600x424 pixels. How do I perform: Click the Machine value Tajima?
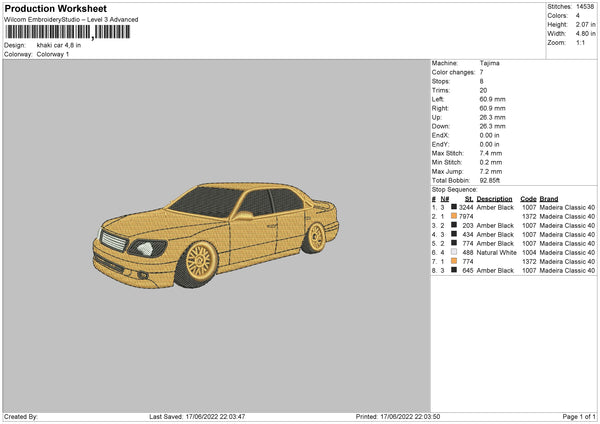click(490, 63)
